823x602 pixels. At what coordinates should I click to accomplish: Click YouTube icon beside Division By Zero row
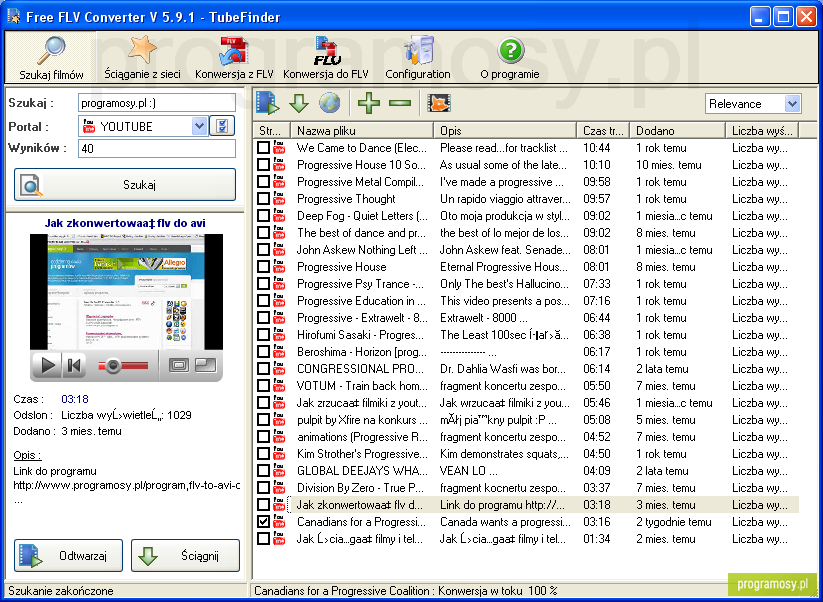pyautogui.click(x=279, y=488)
